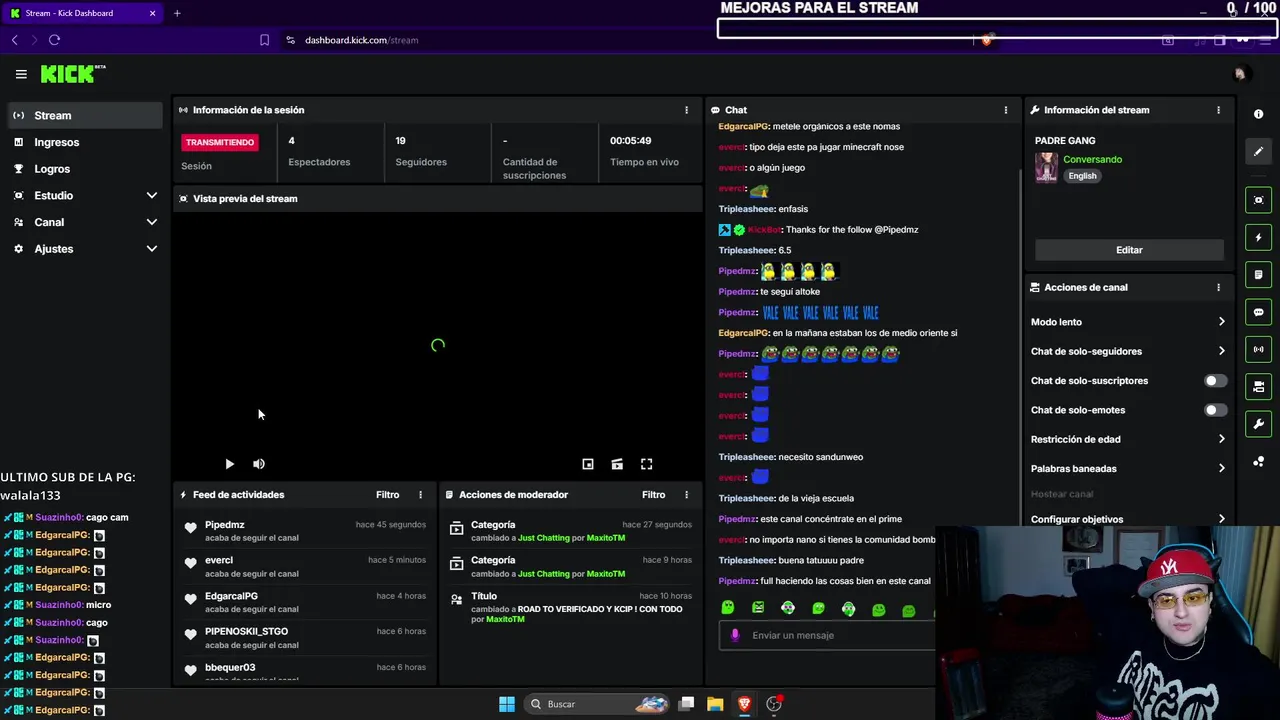Image resolution: width=1280 pixels, height=720 pixels.
Task: Click the Conversando category label
Action: [1092, 159]
